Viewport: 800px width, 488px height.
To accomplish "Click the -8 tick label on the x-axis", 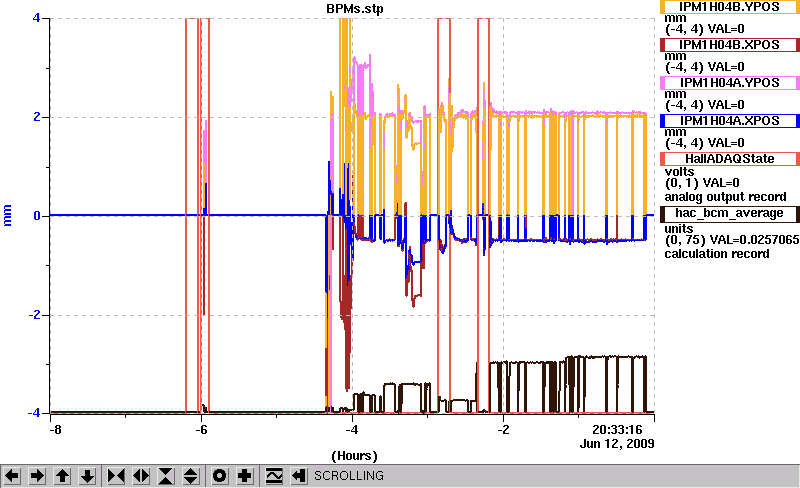I will tap(55, 430).
